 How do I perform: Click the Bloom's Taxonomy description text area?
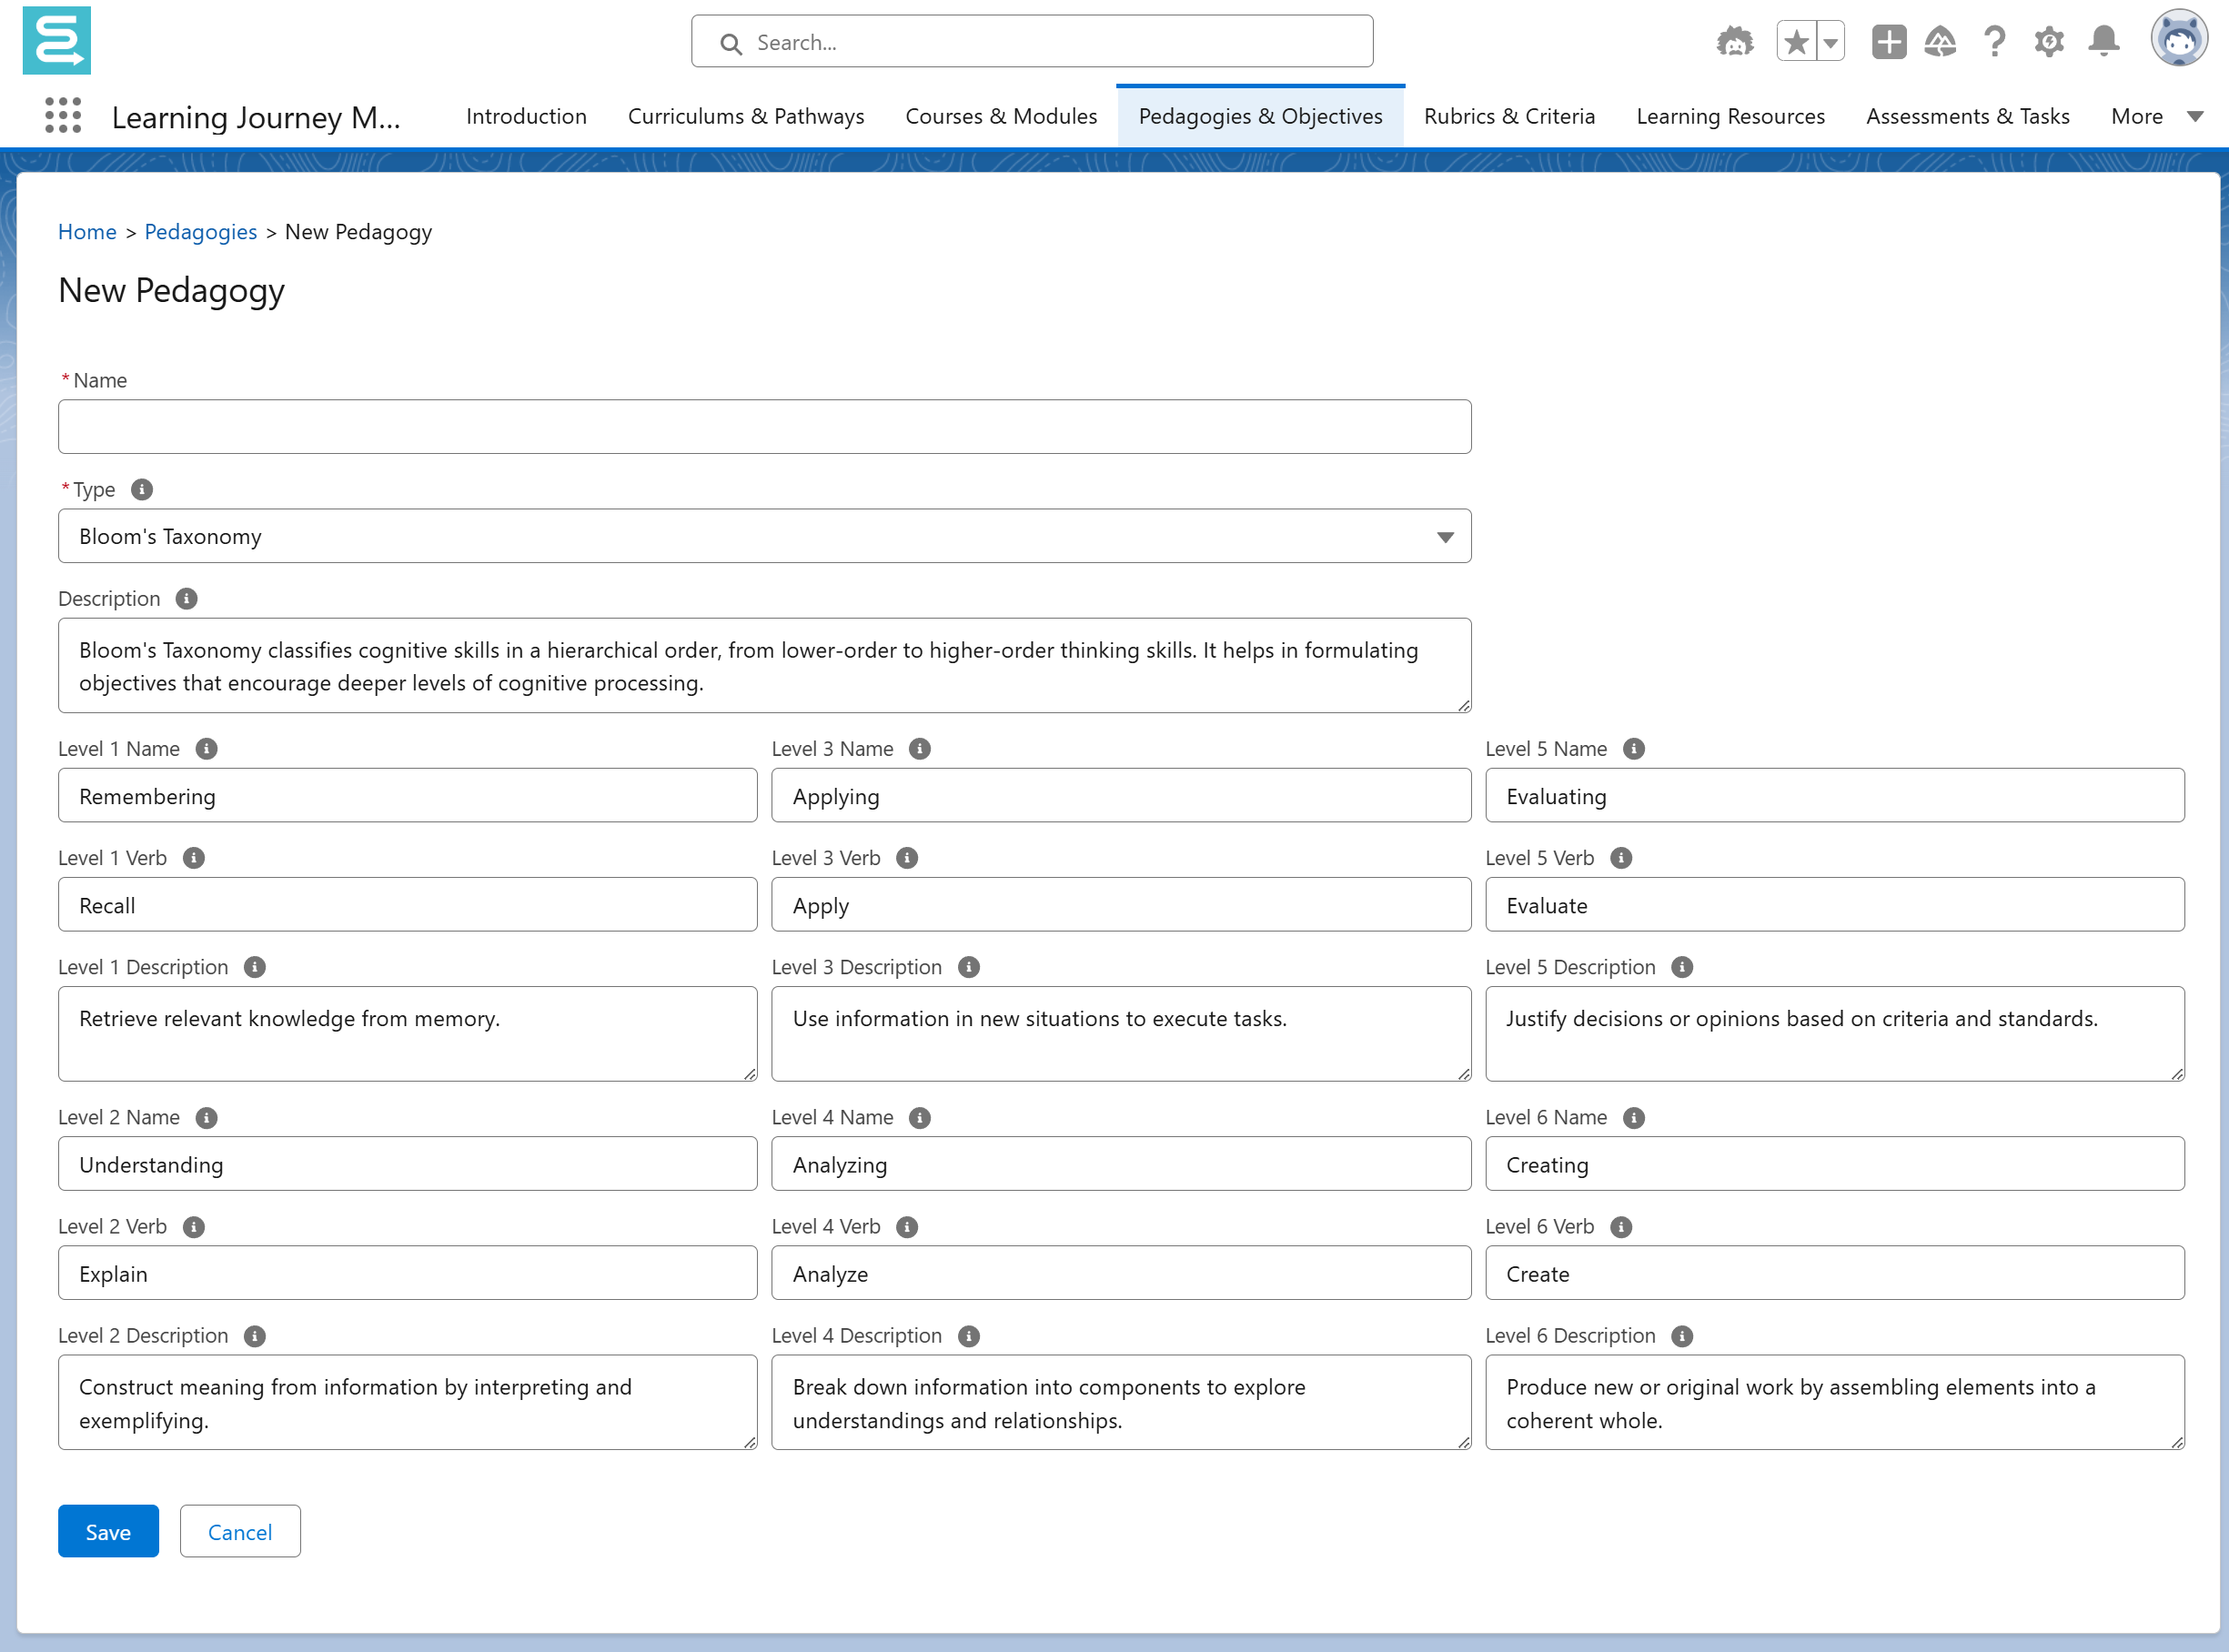[764, 666]
